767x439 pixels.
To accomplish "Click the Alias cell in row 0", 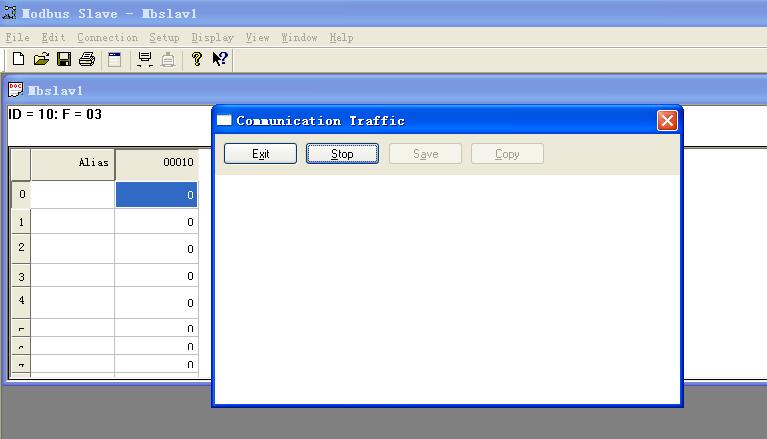I will pyautogui.click(x=73, y=195).
